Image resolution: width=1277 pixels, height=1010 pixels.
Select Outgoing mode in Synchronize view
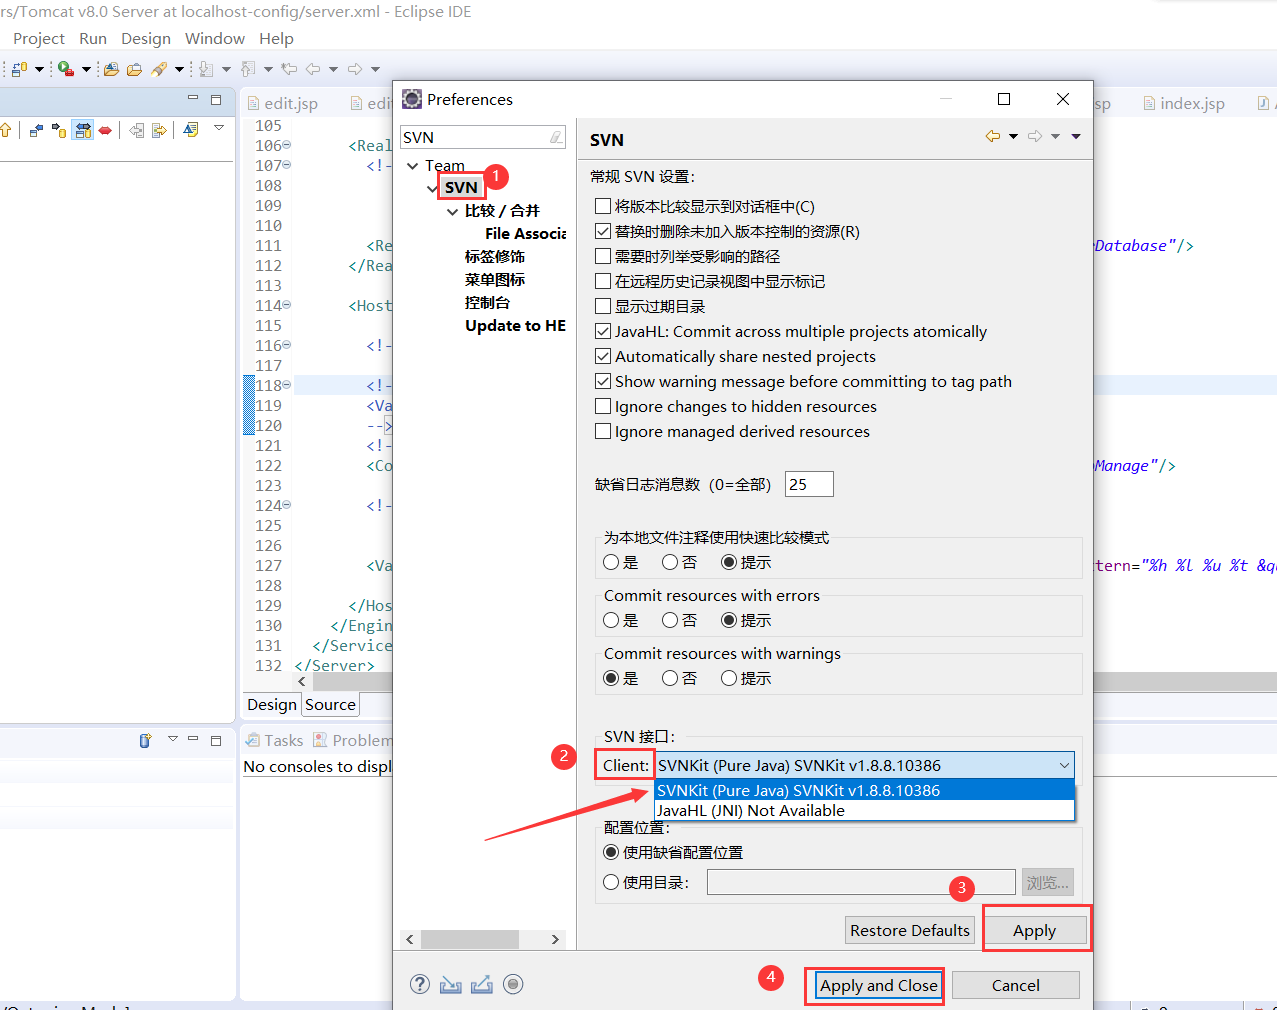click(59, 130)
